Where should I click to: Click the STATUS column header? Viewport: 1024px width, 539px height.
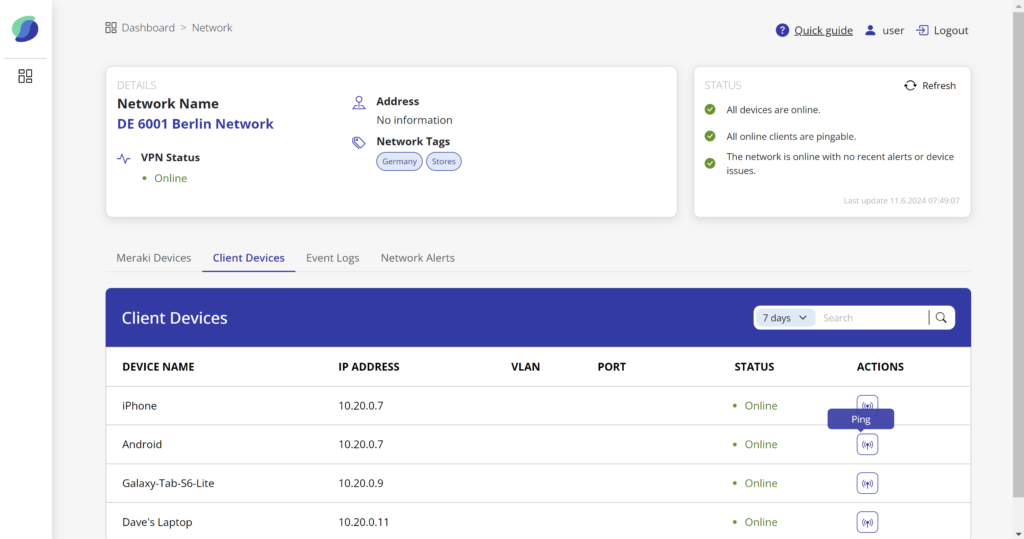click(x=754, y=367)
